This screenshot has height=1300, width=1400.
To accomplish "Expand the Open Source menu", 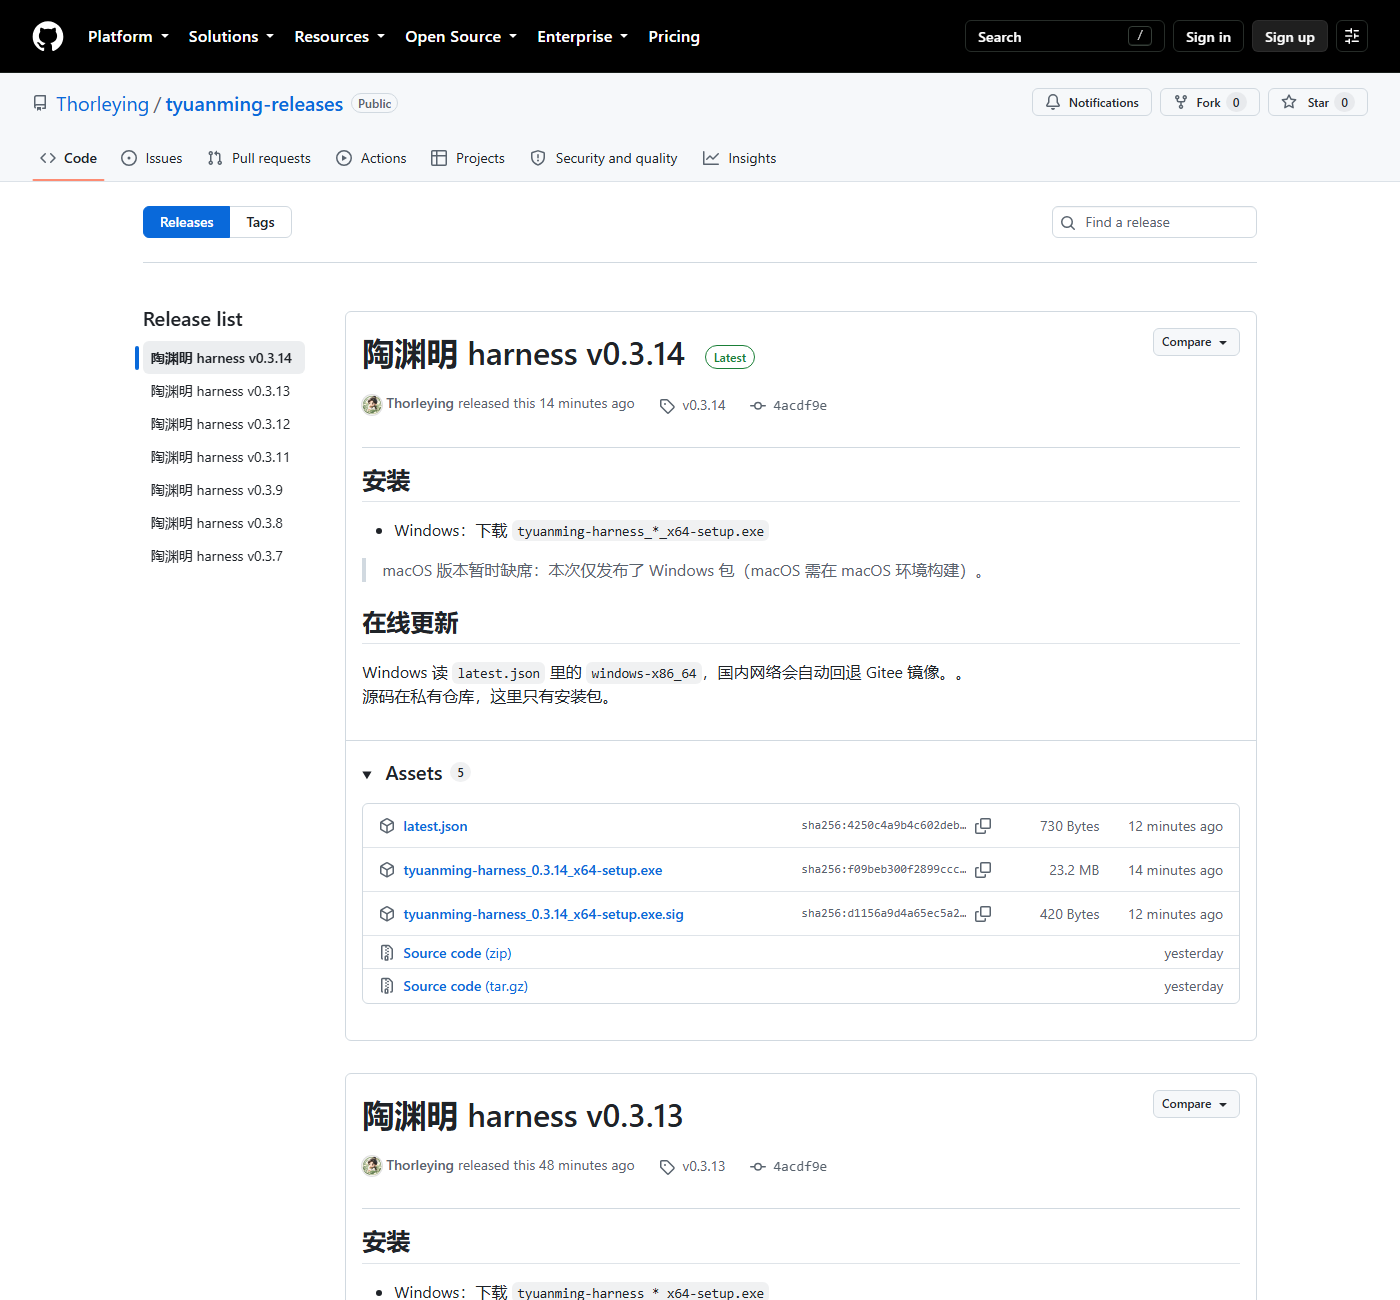I will pos(461,37).
